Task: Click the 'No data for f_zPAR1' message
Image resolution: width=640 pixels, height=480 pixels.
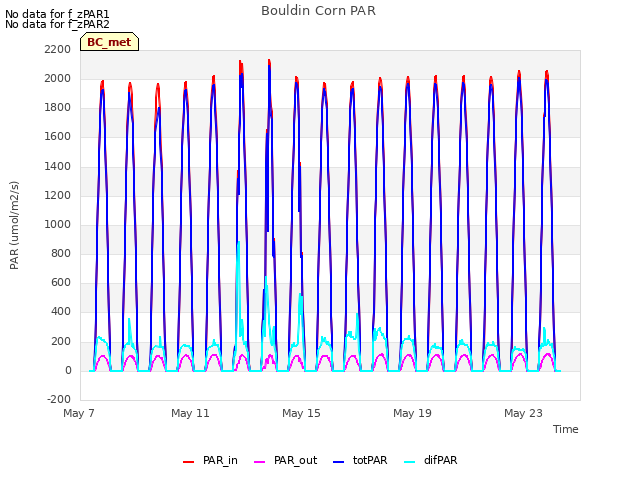Action: [x=57, y=14]
